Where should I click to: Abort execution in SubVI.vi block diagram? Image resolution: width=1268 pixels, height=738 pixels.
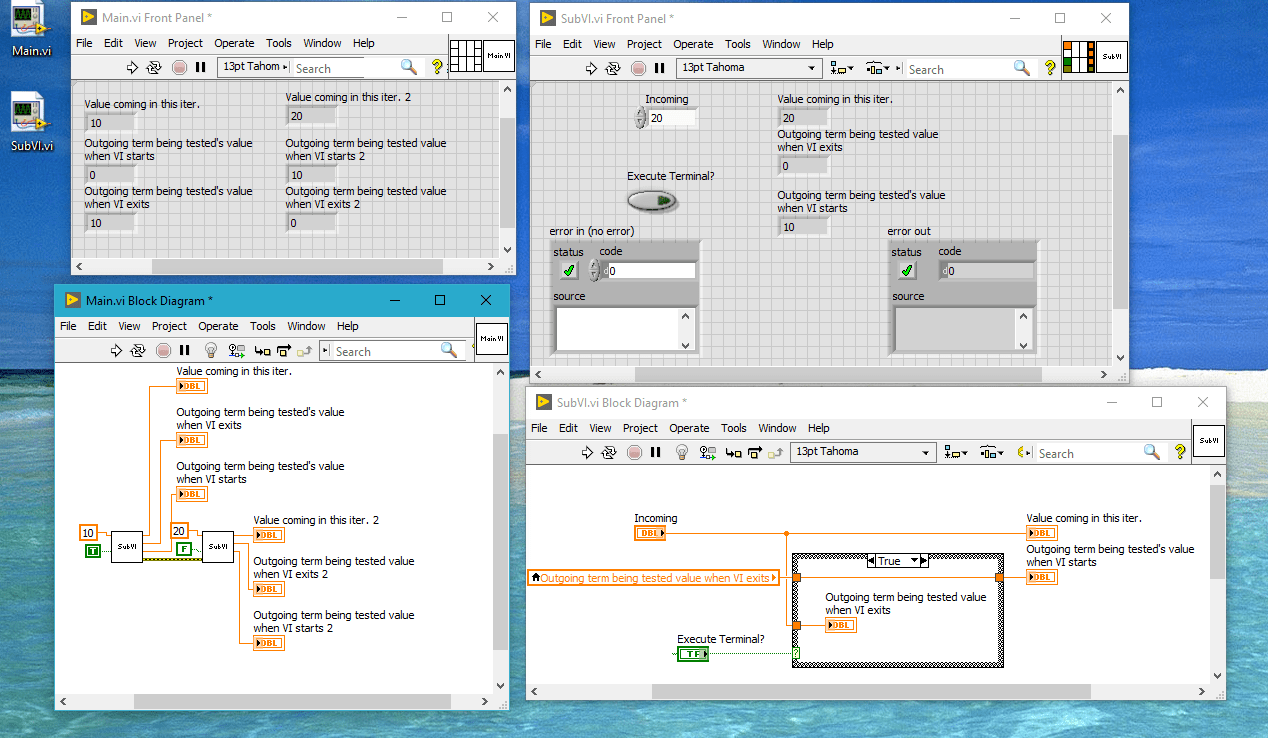point(632,452)
